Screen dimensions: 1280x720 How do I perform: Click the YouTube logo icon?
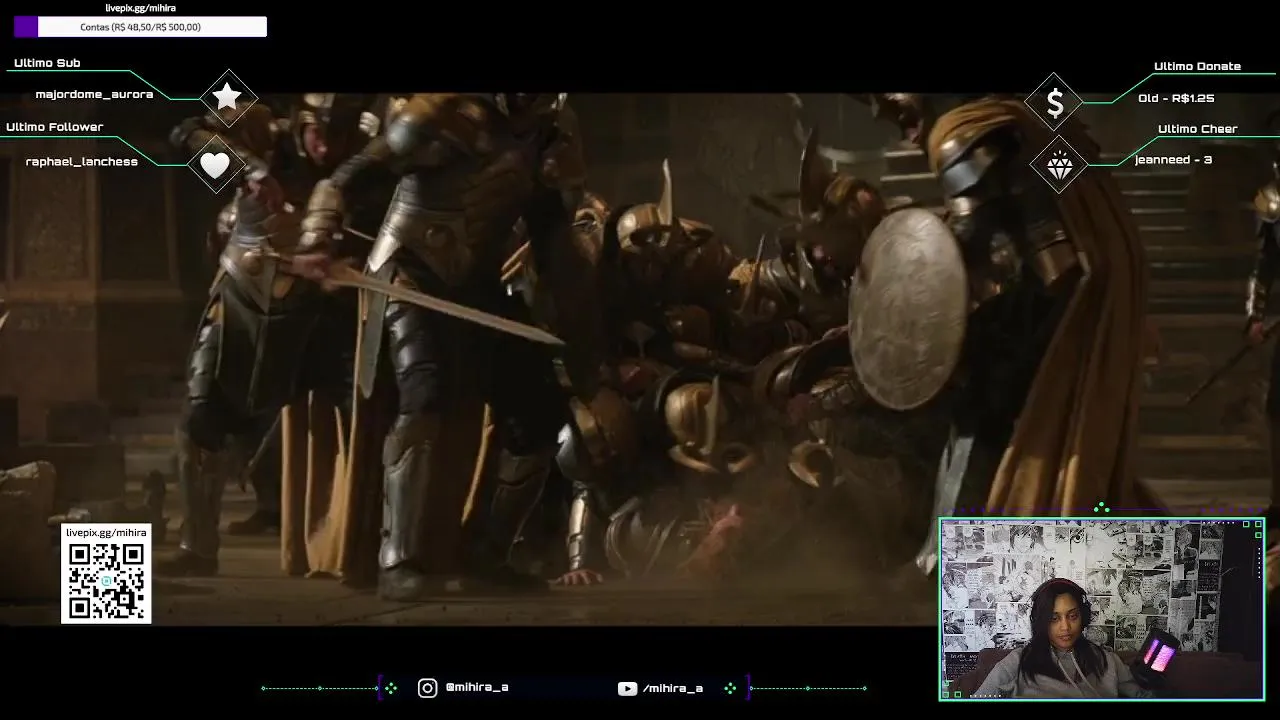627,688
